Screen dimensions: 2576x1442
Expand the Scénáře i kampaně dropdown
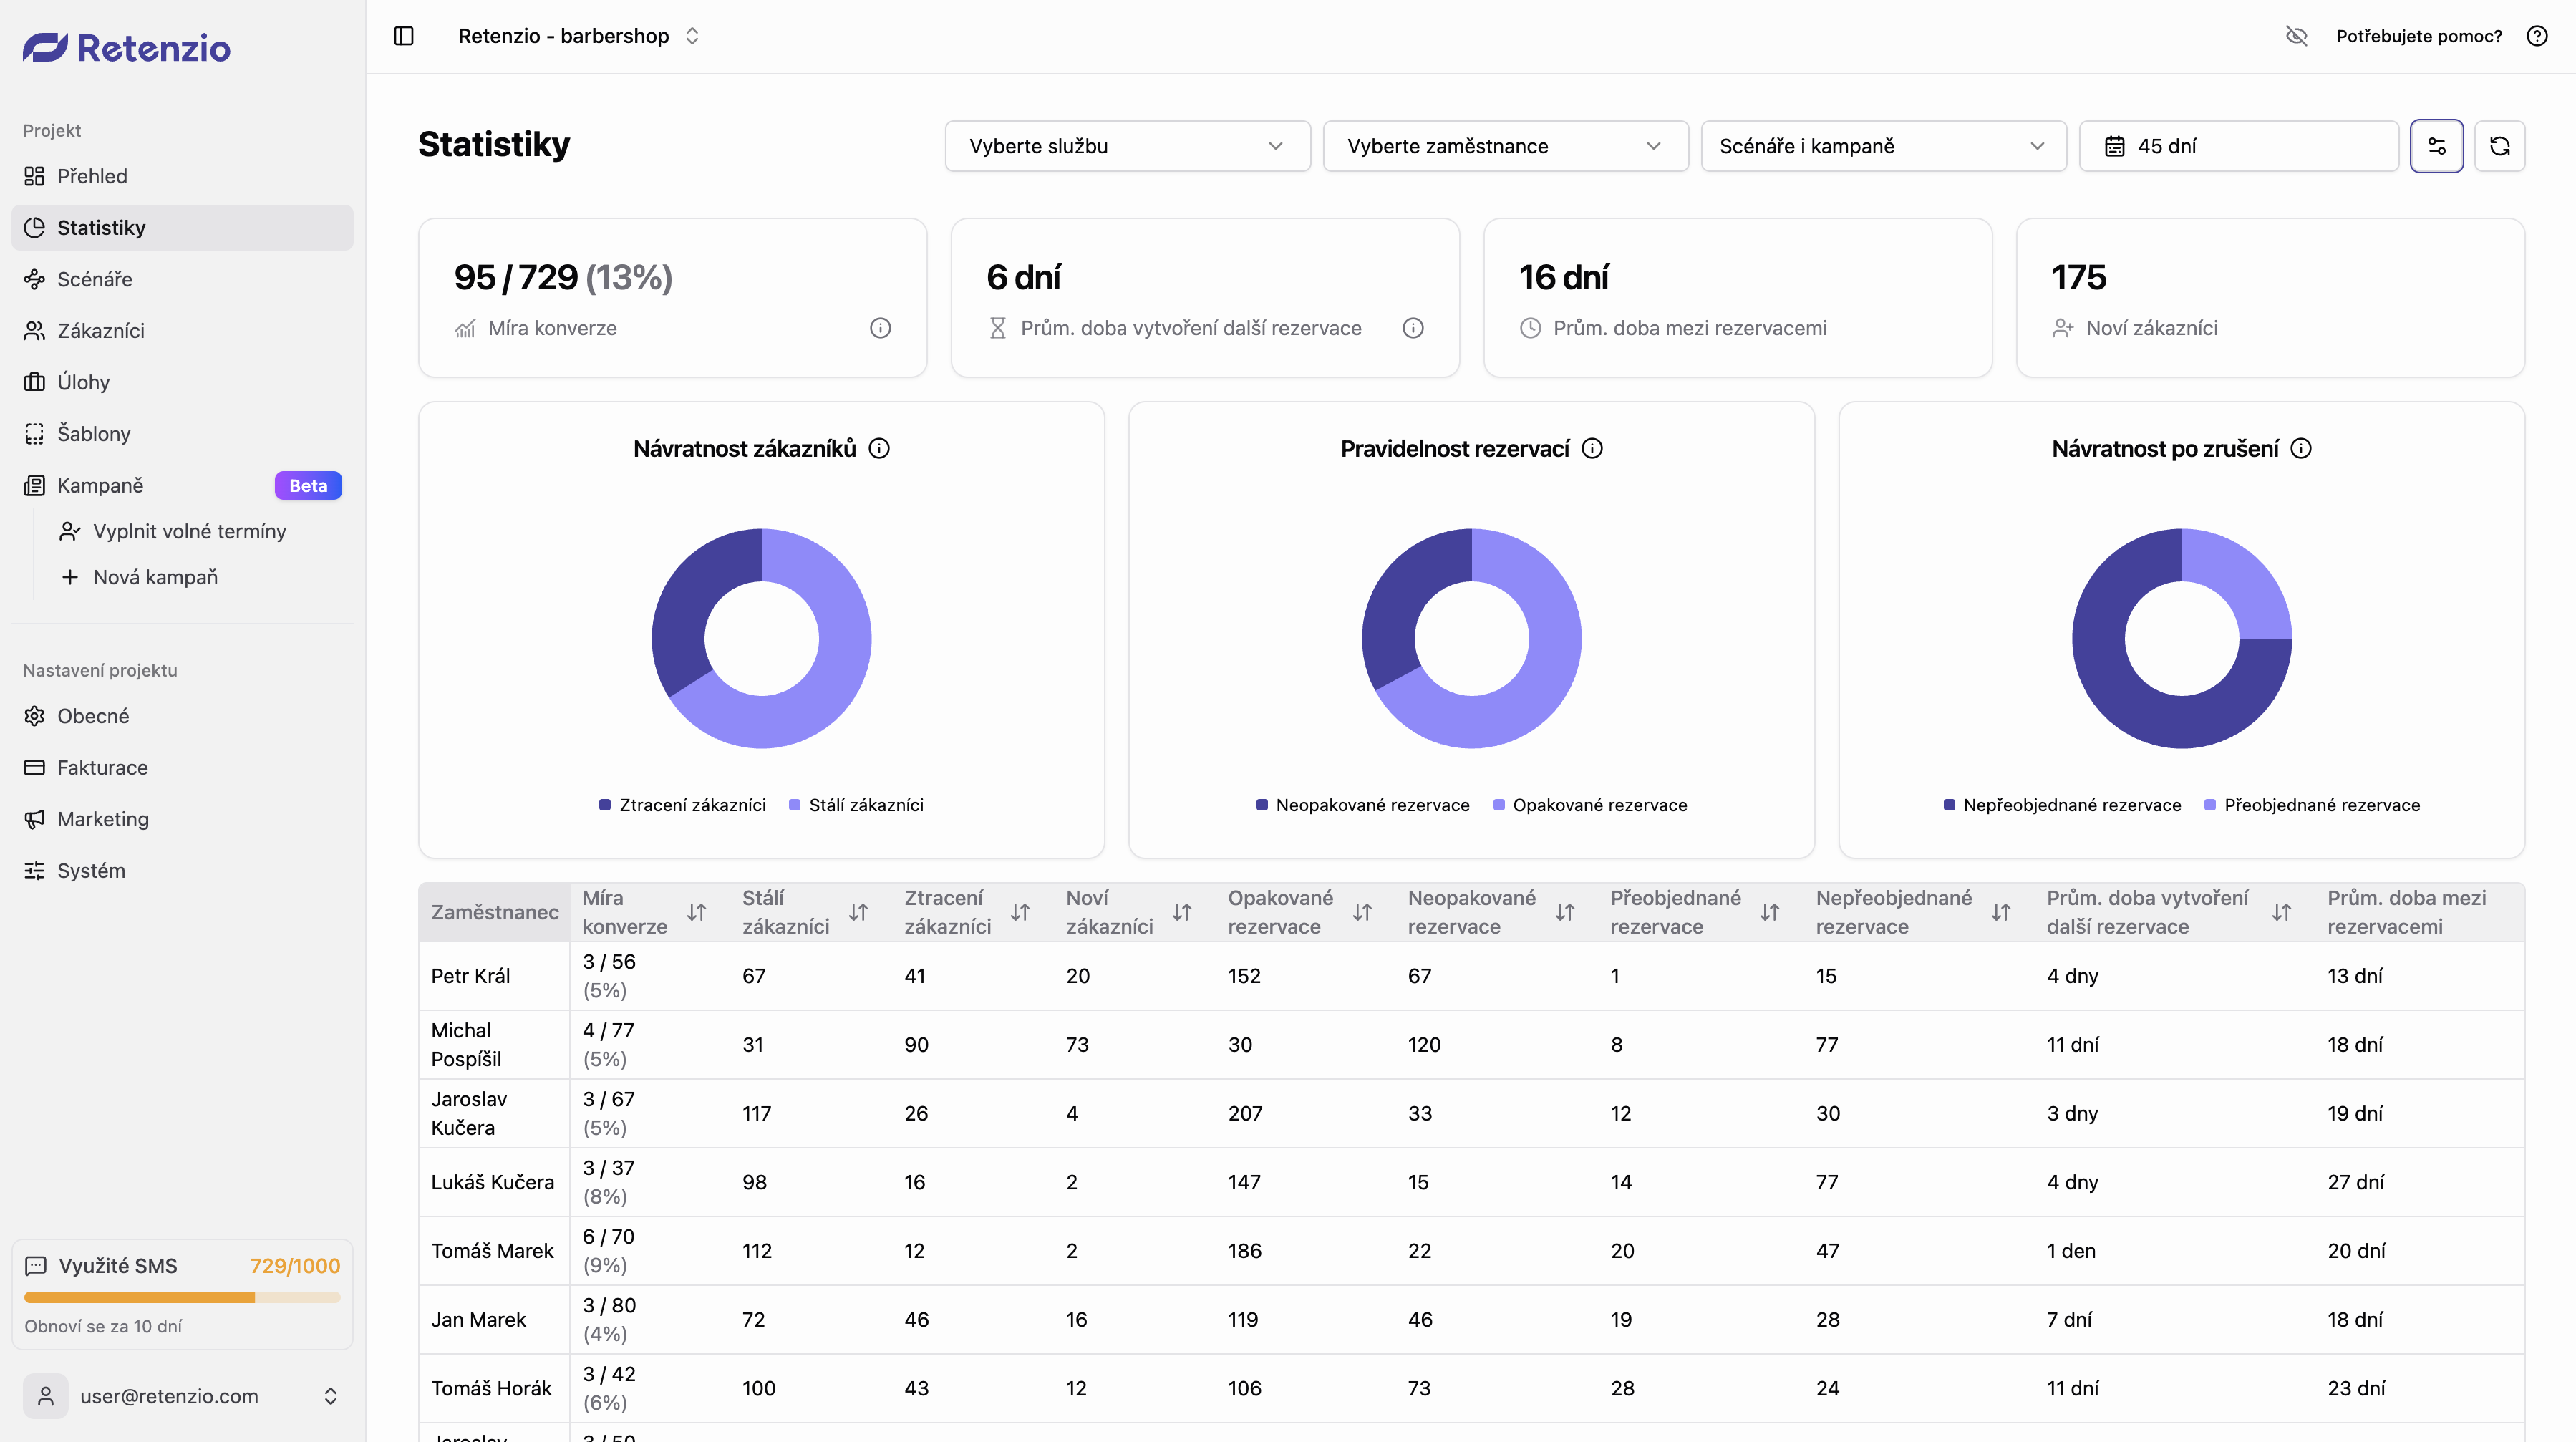1883,146
